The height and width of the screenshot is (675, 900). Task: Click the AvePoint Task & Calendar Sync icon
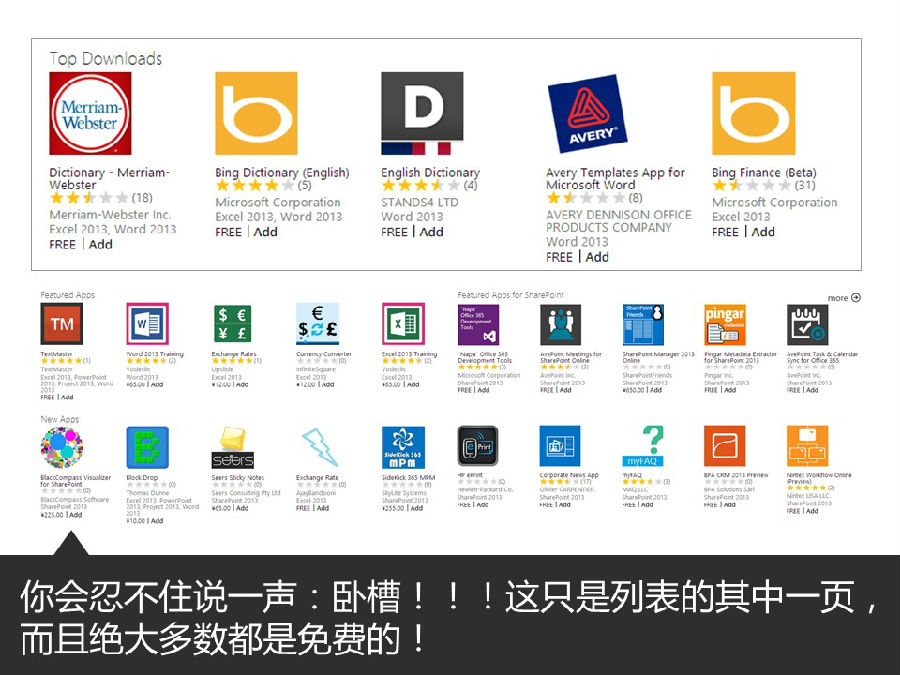(808, 325)
